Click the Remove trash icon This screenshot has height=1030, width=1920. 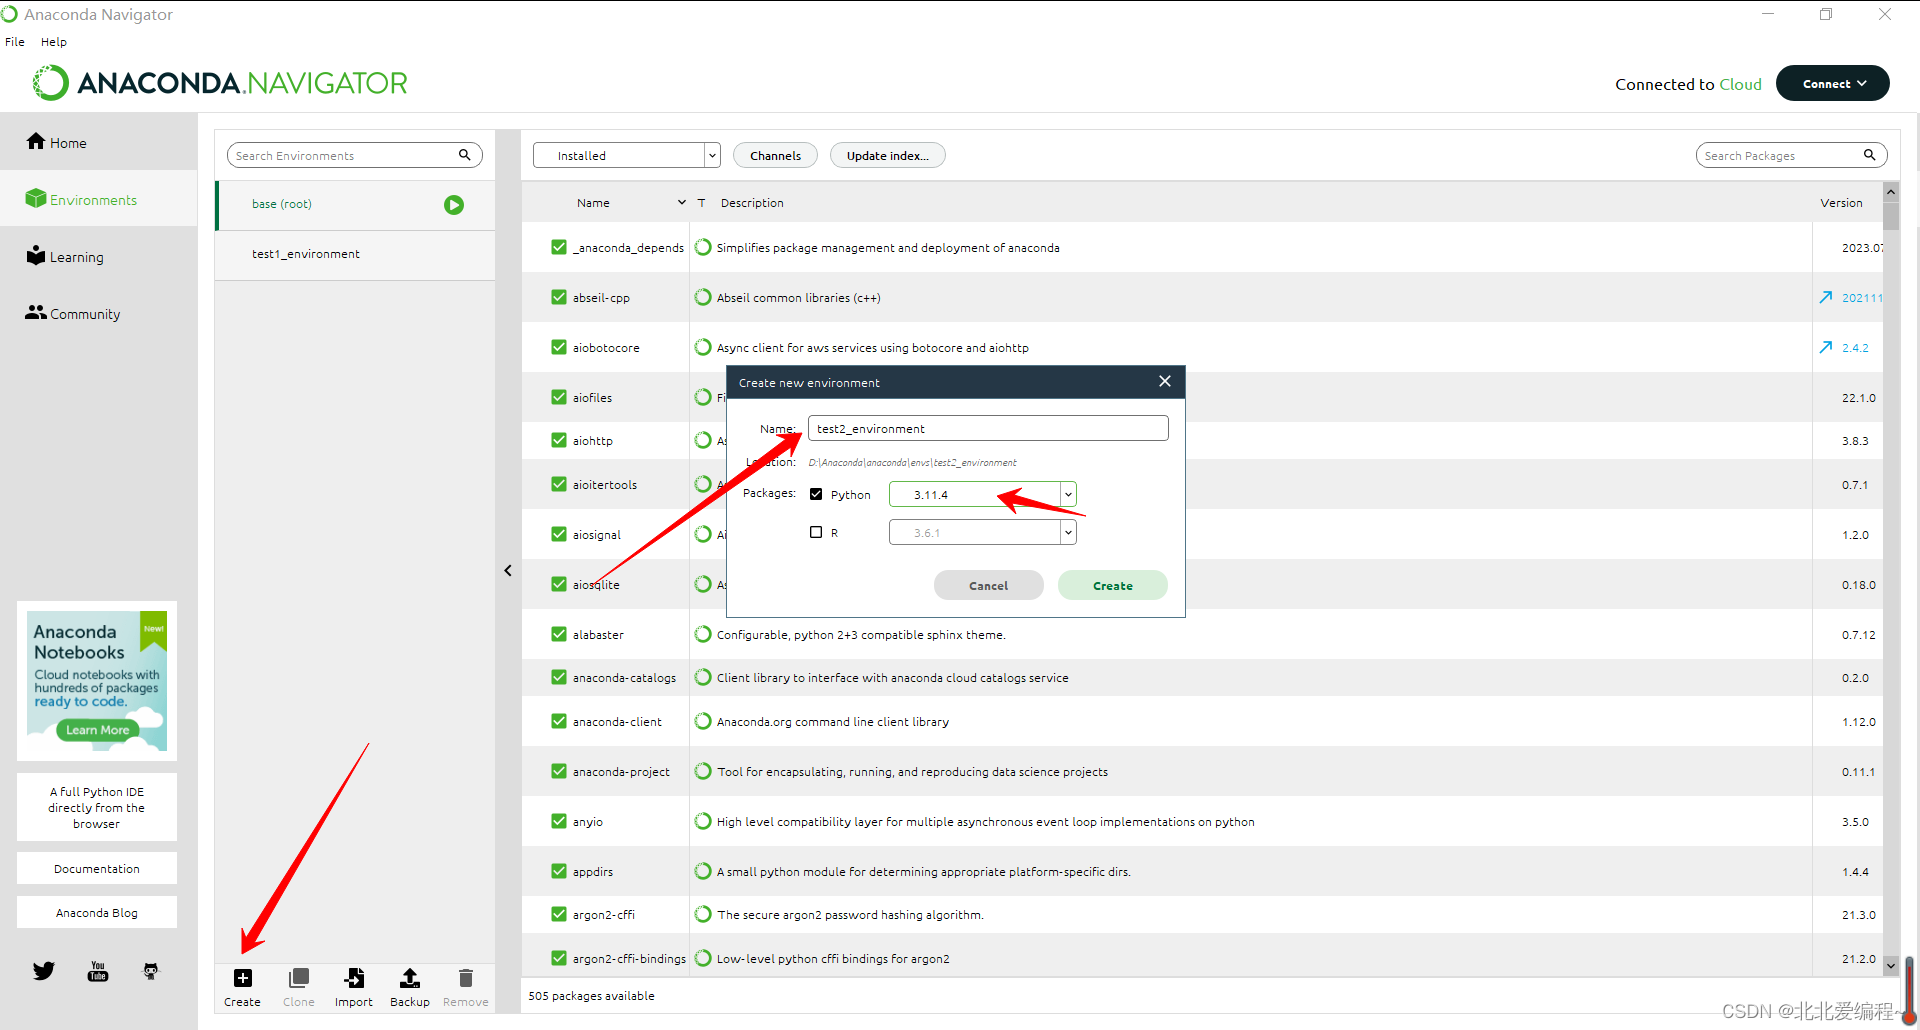[x=466, y=978]
